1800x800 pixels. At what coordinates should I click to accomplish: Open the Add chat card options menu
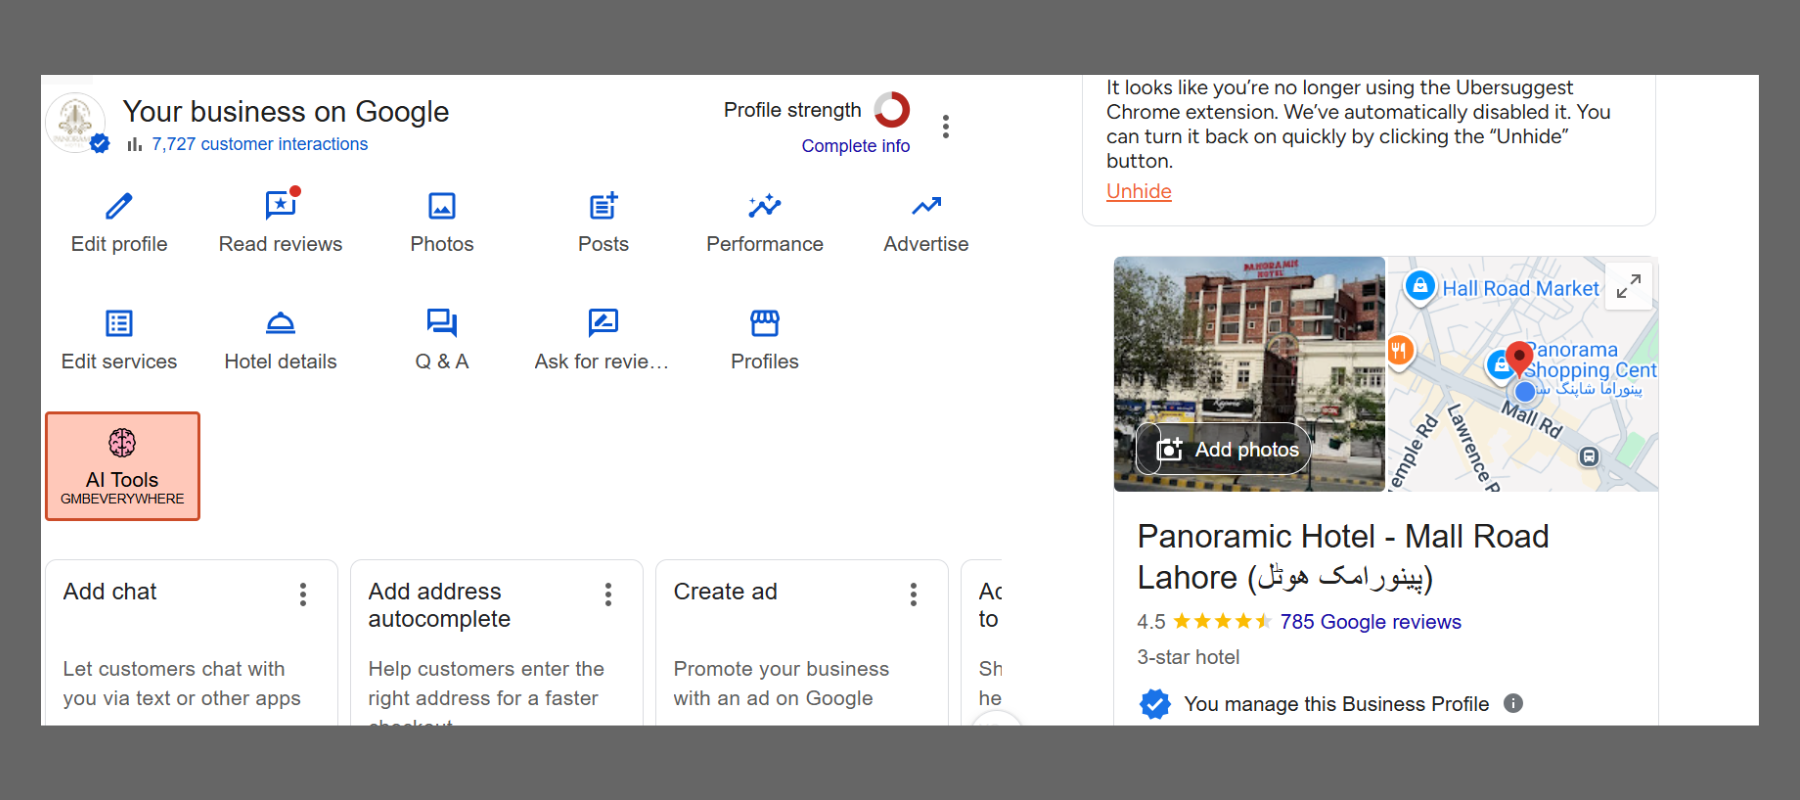tap(303, 595)
